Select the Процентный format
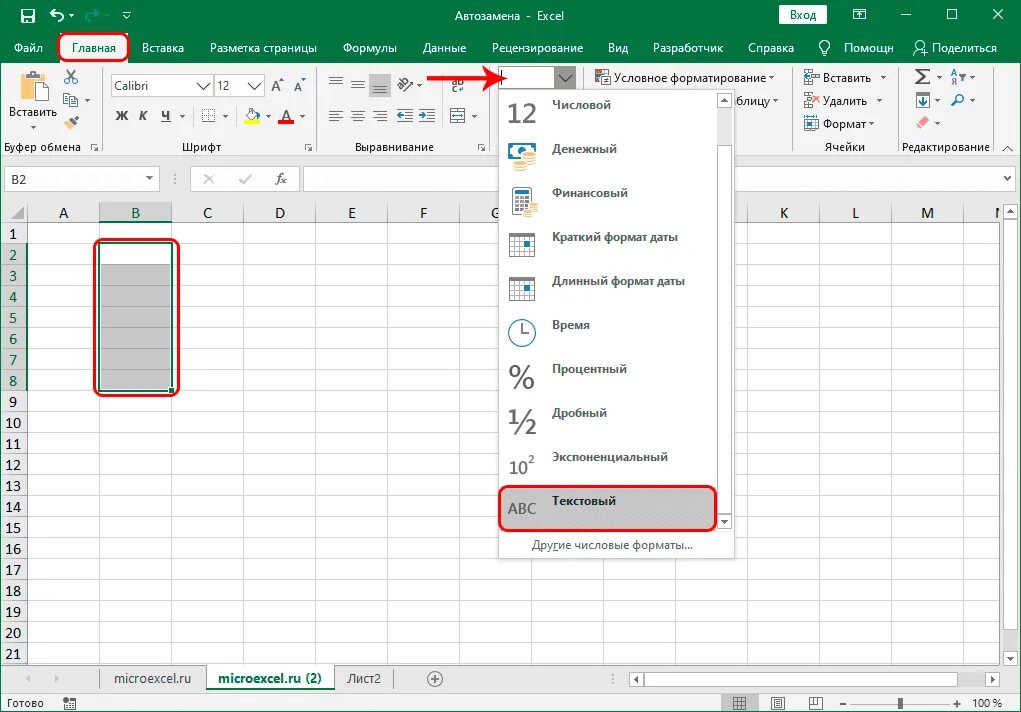 (608, 376)
